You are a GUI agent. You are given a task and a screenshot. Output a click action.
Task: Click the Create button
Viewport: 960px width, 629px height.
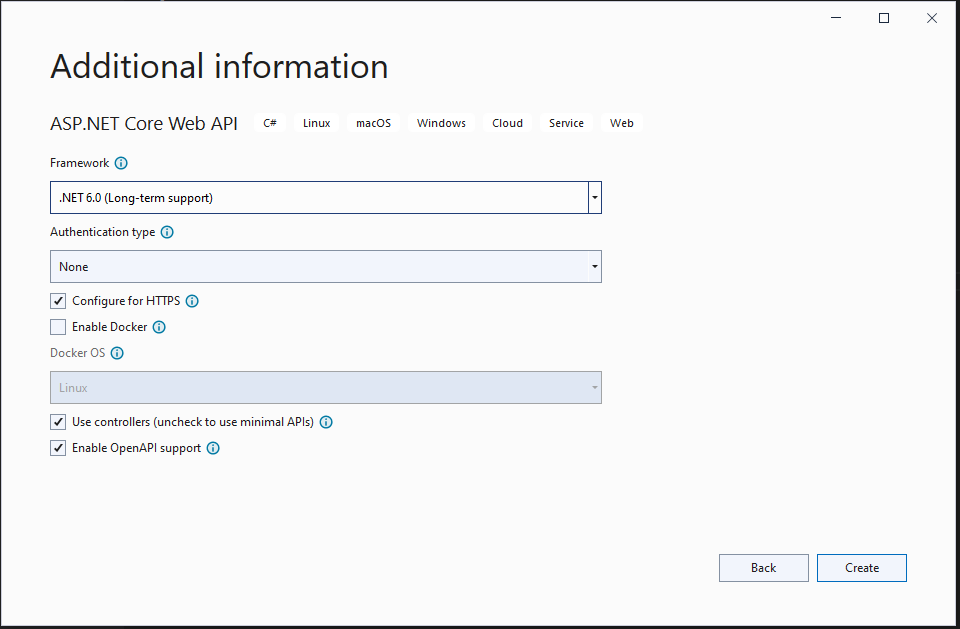(x=861, y=568)
